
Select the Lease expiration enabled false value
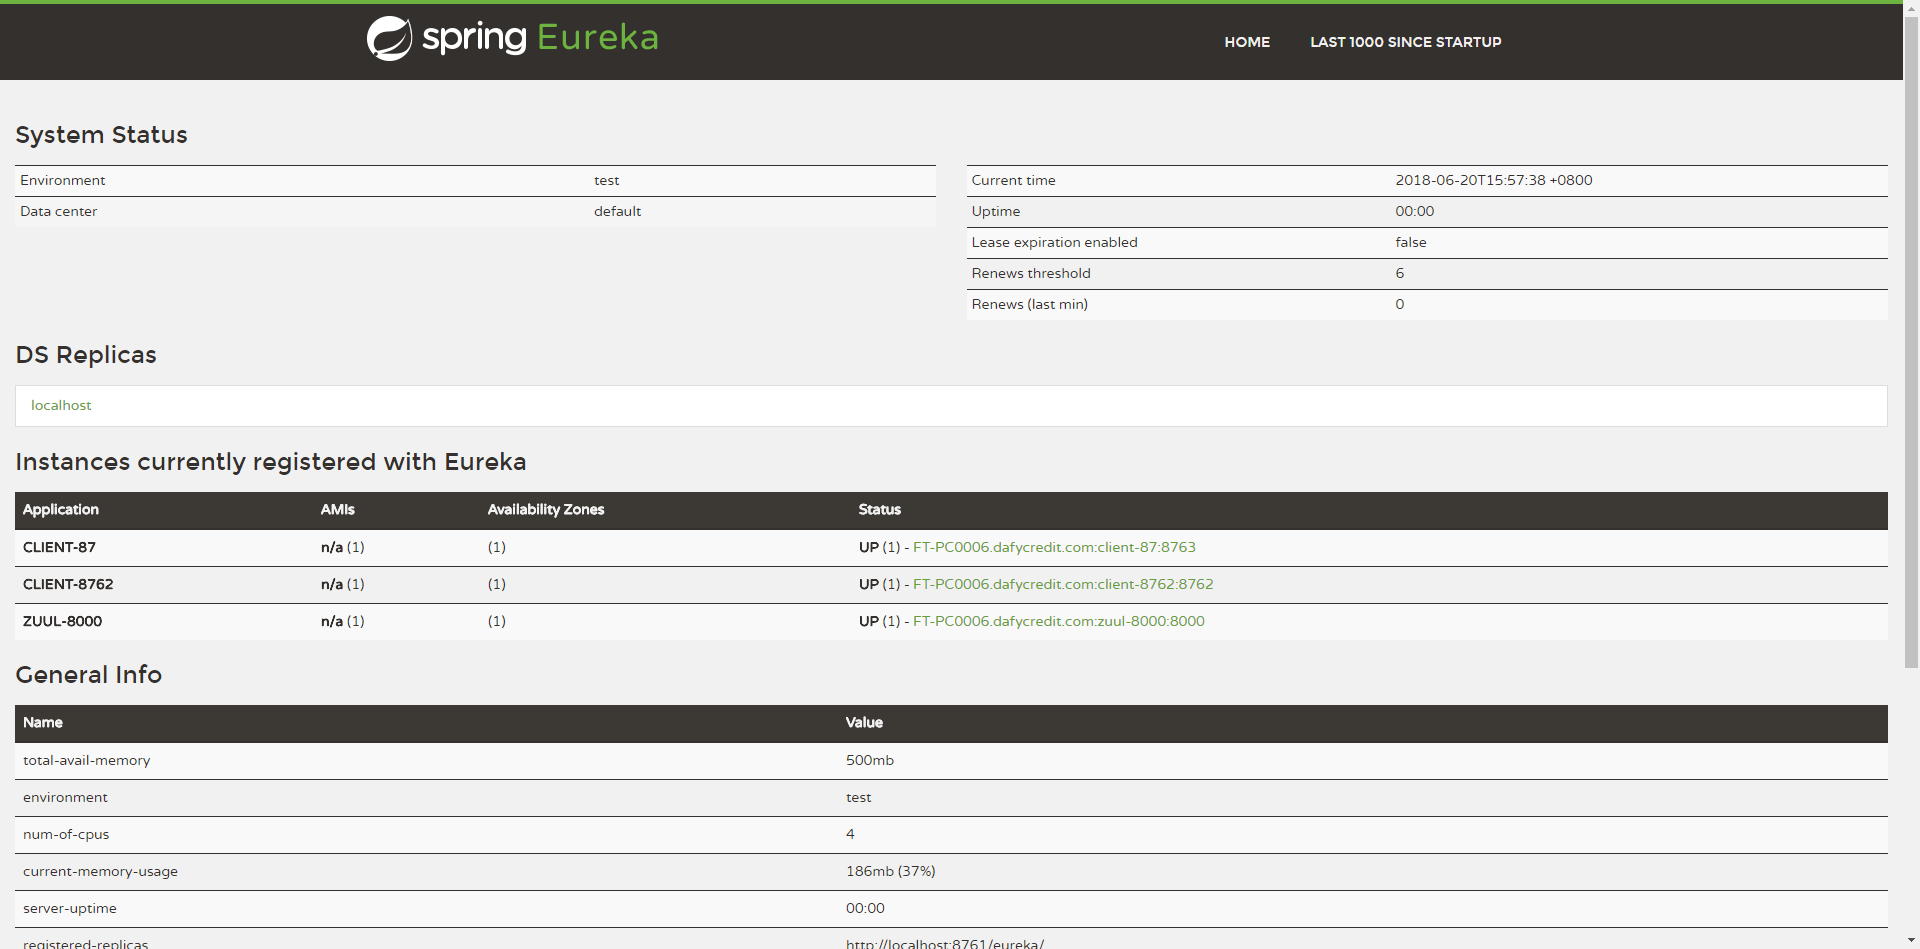click(x=1411, y=242)
